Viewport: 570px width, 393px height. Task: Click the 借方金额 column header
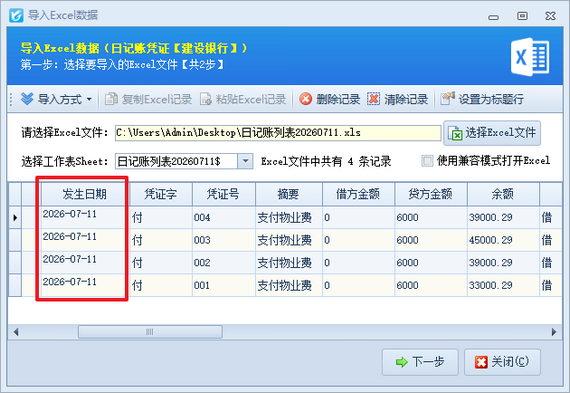pos(358,194)
